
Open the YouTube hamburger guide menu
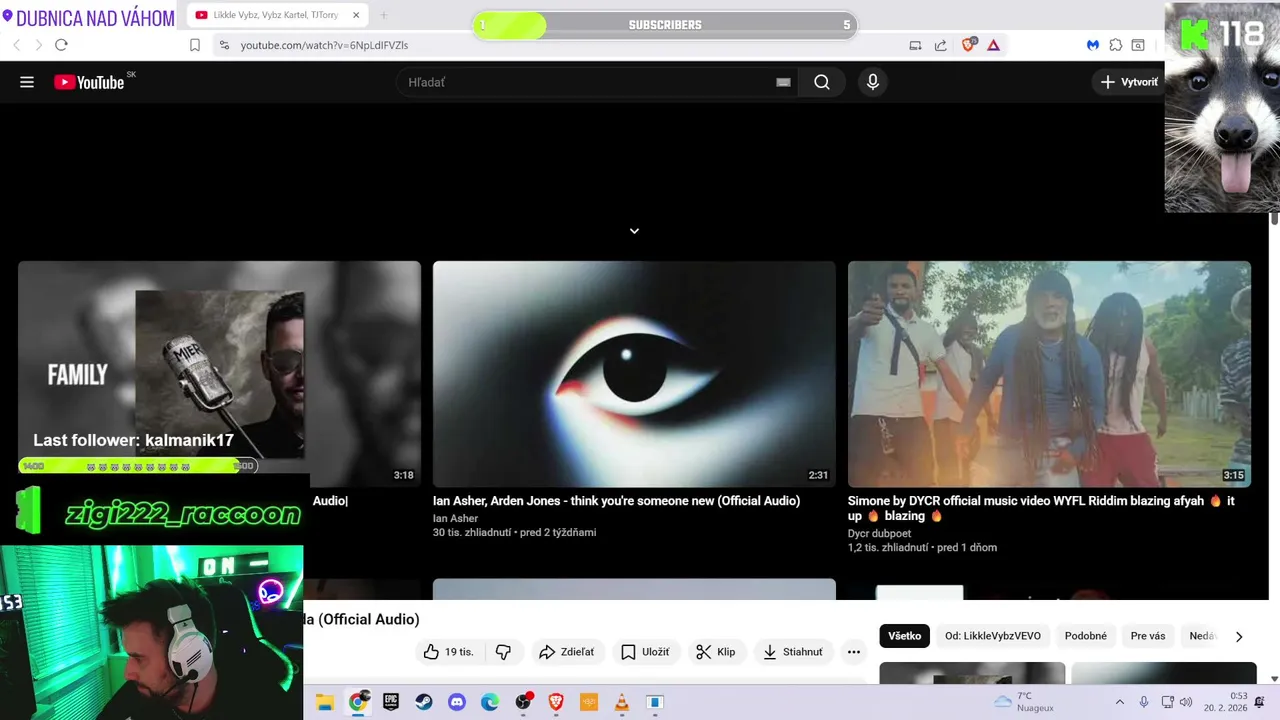[x=27, y=82]
